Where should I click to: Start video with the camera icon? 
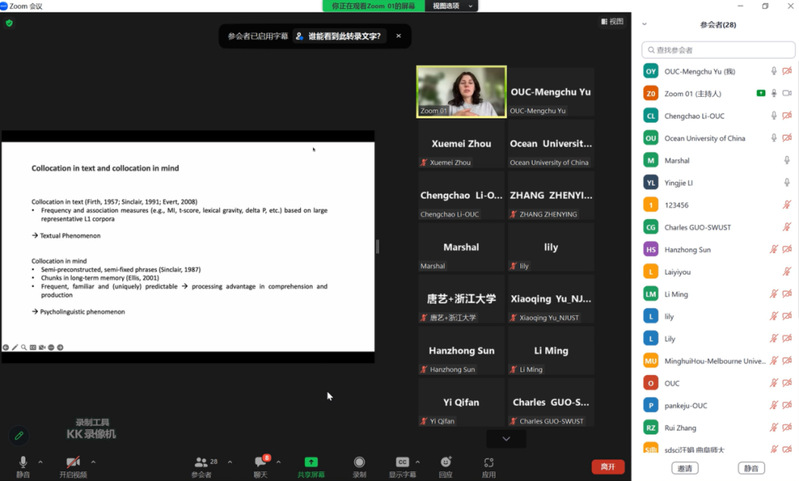tap(73, 464)
